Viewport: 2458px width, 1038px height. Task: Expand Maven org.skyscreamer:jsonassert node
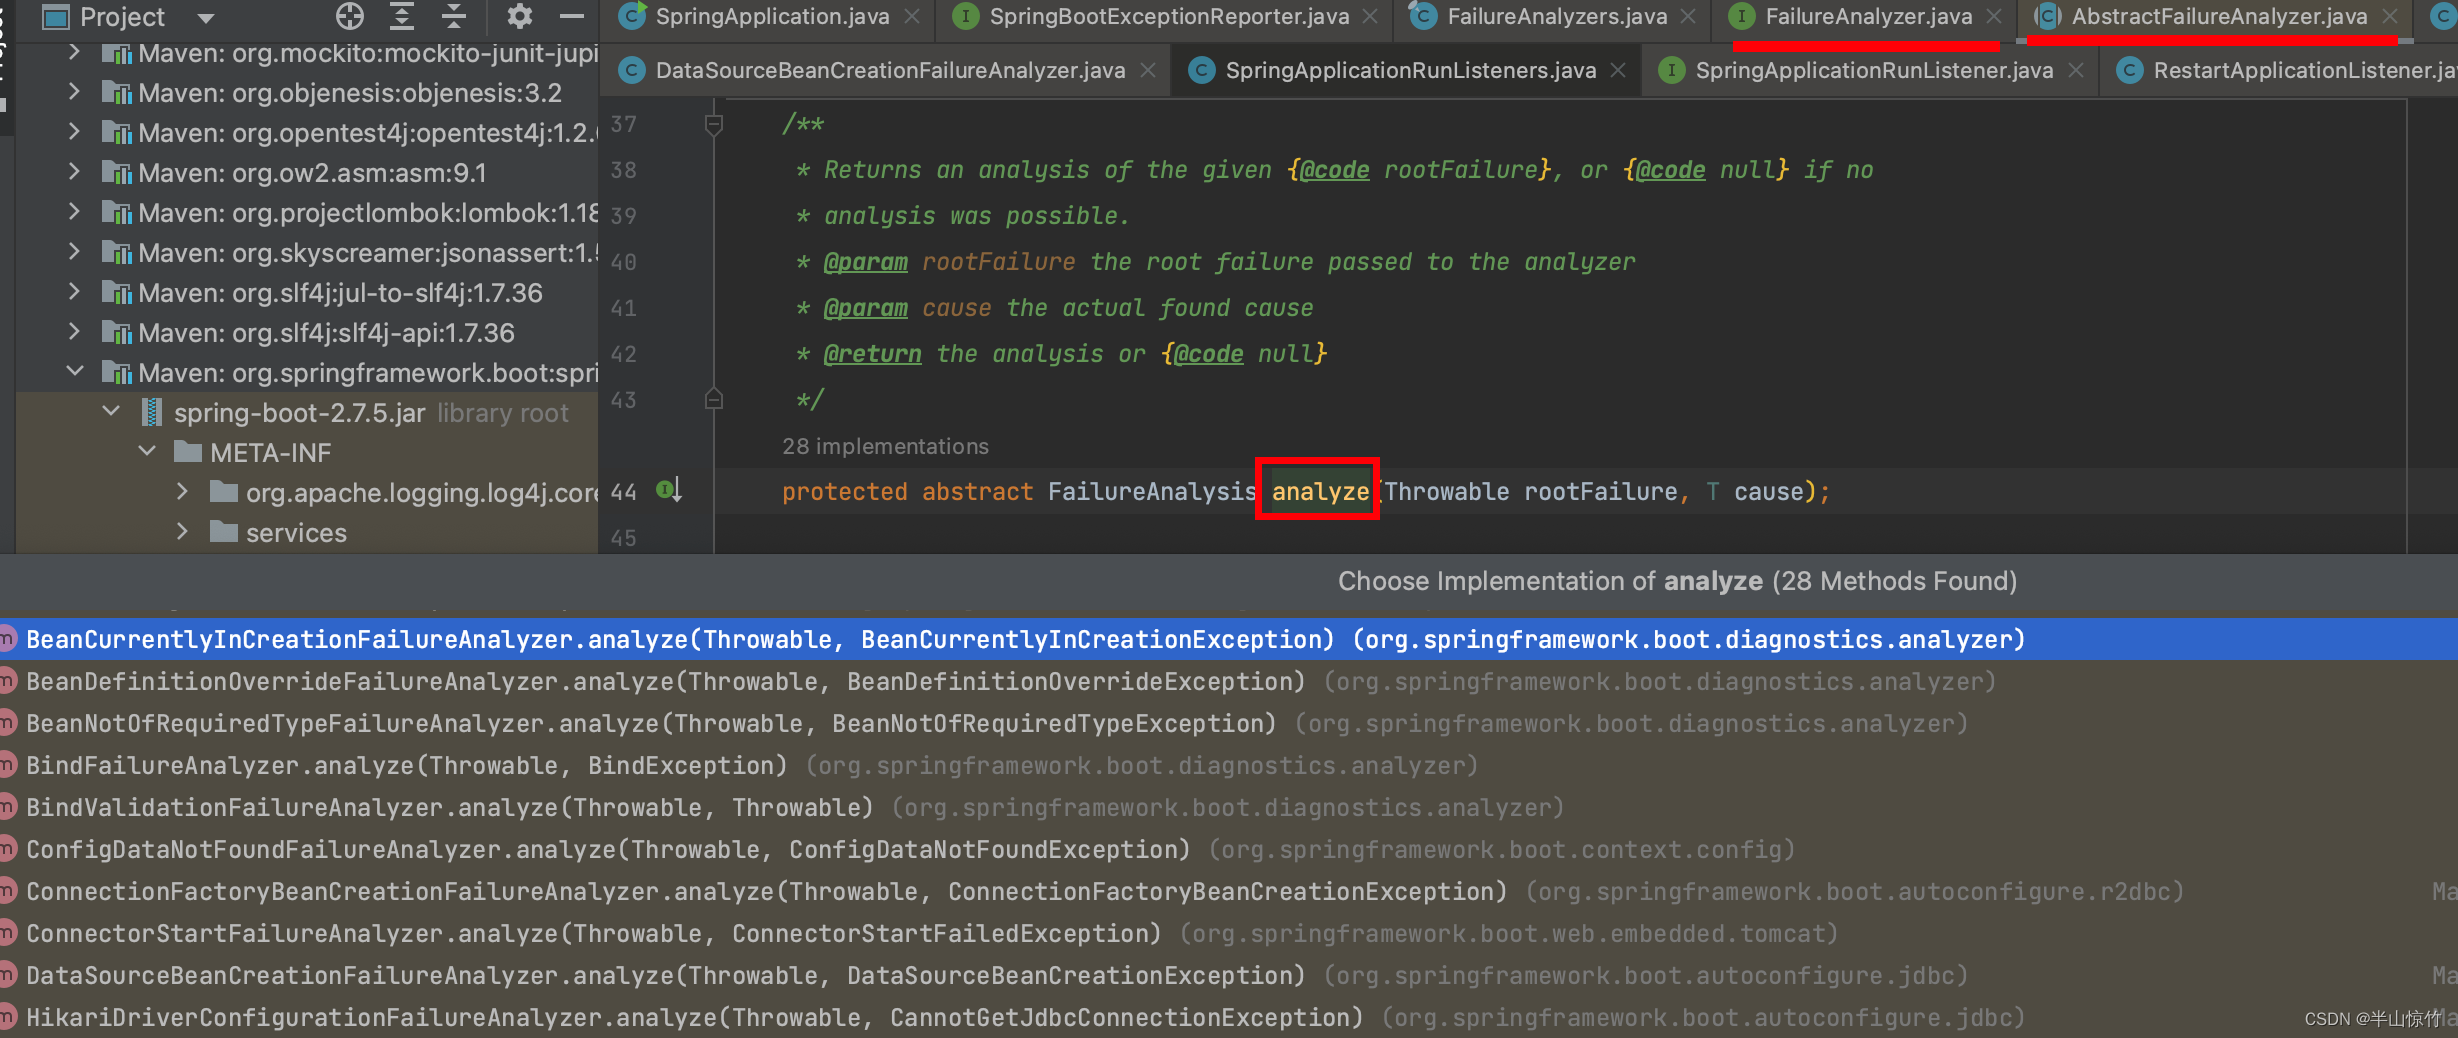point(74,252)
